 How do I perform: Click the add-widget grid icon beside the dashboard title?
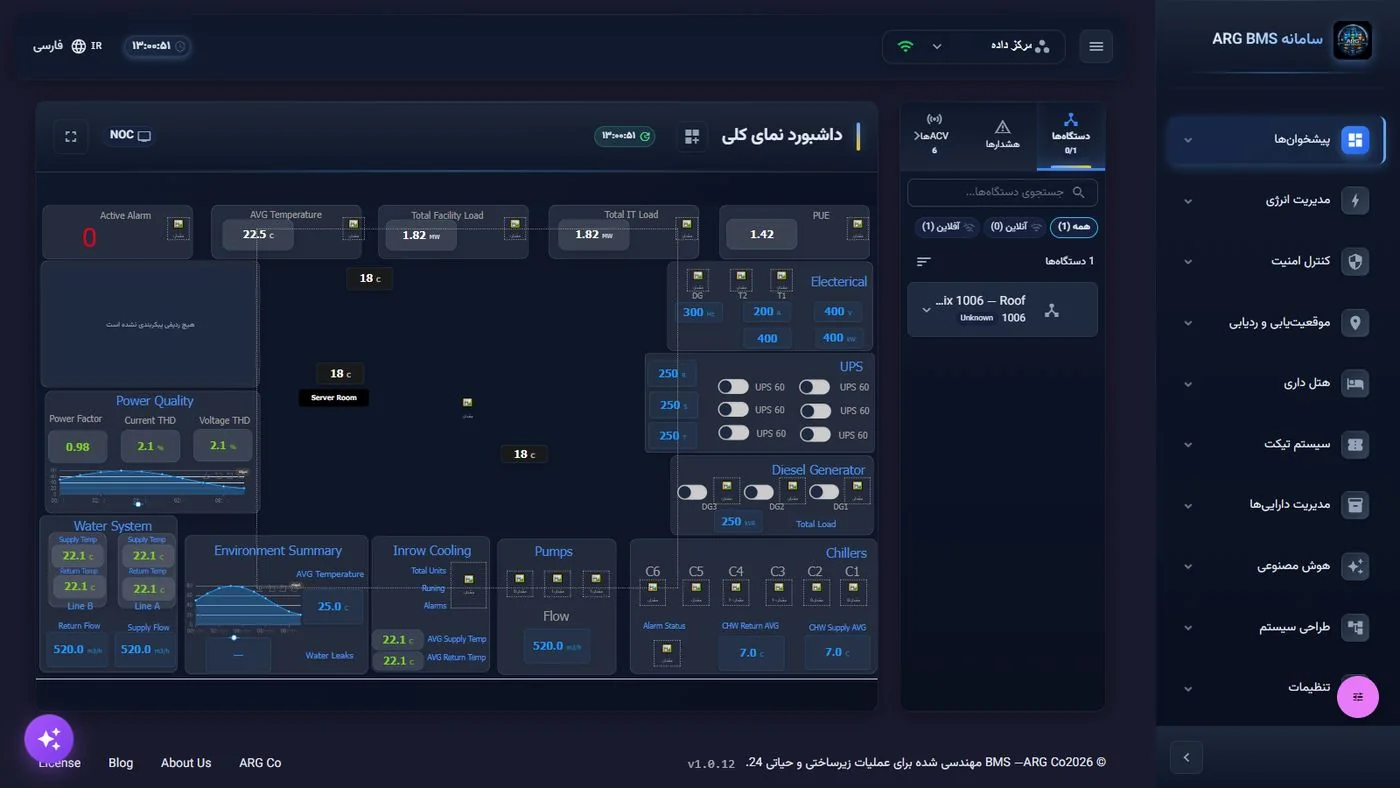[691, 136]
